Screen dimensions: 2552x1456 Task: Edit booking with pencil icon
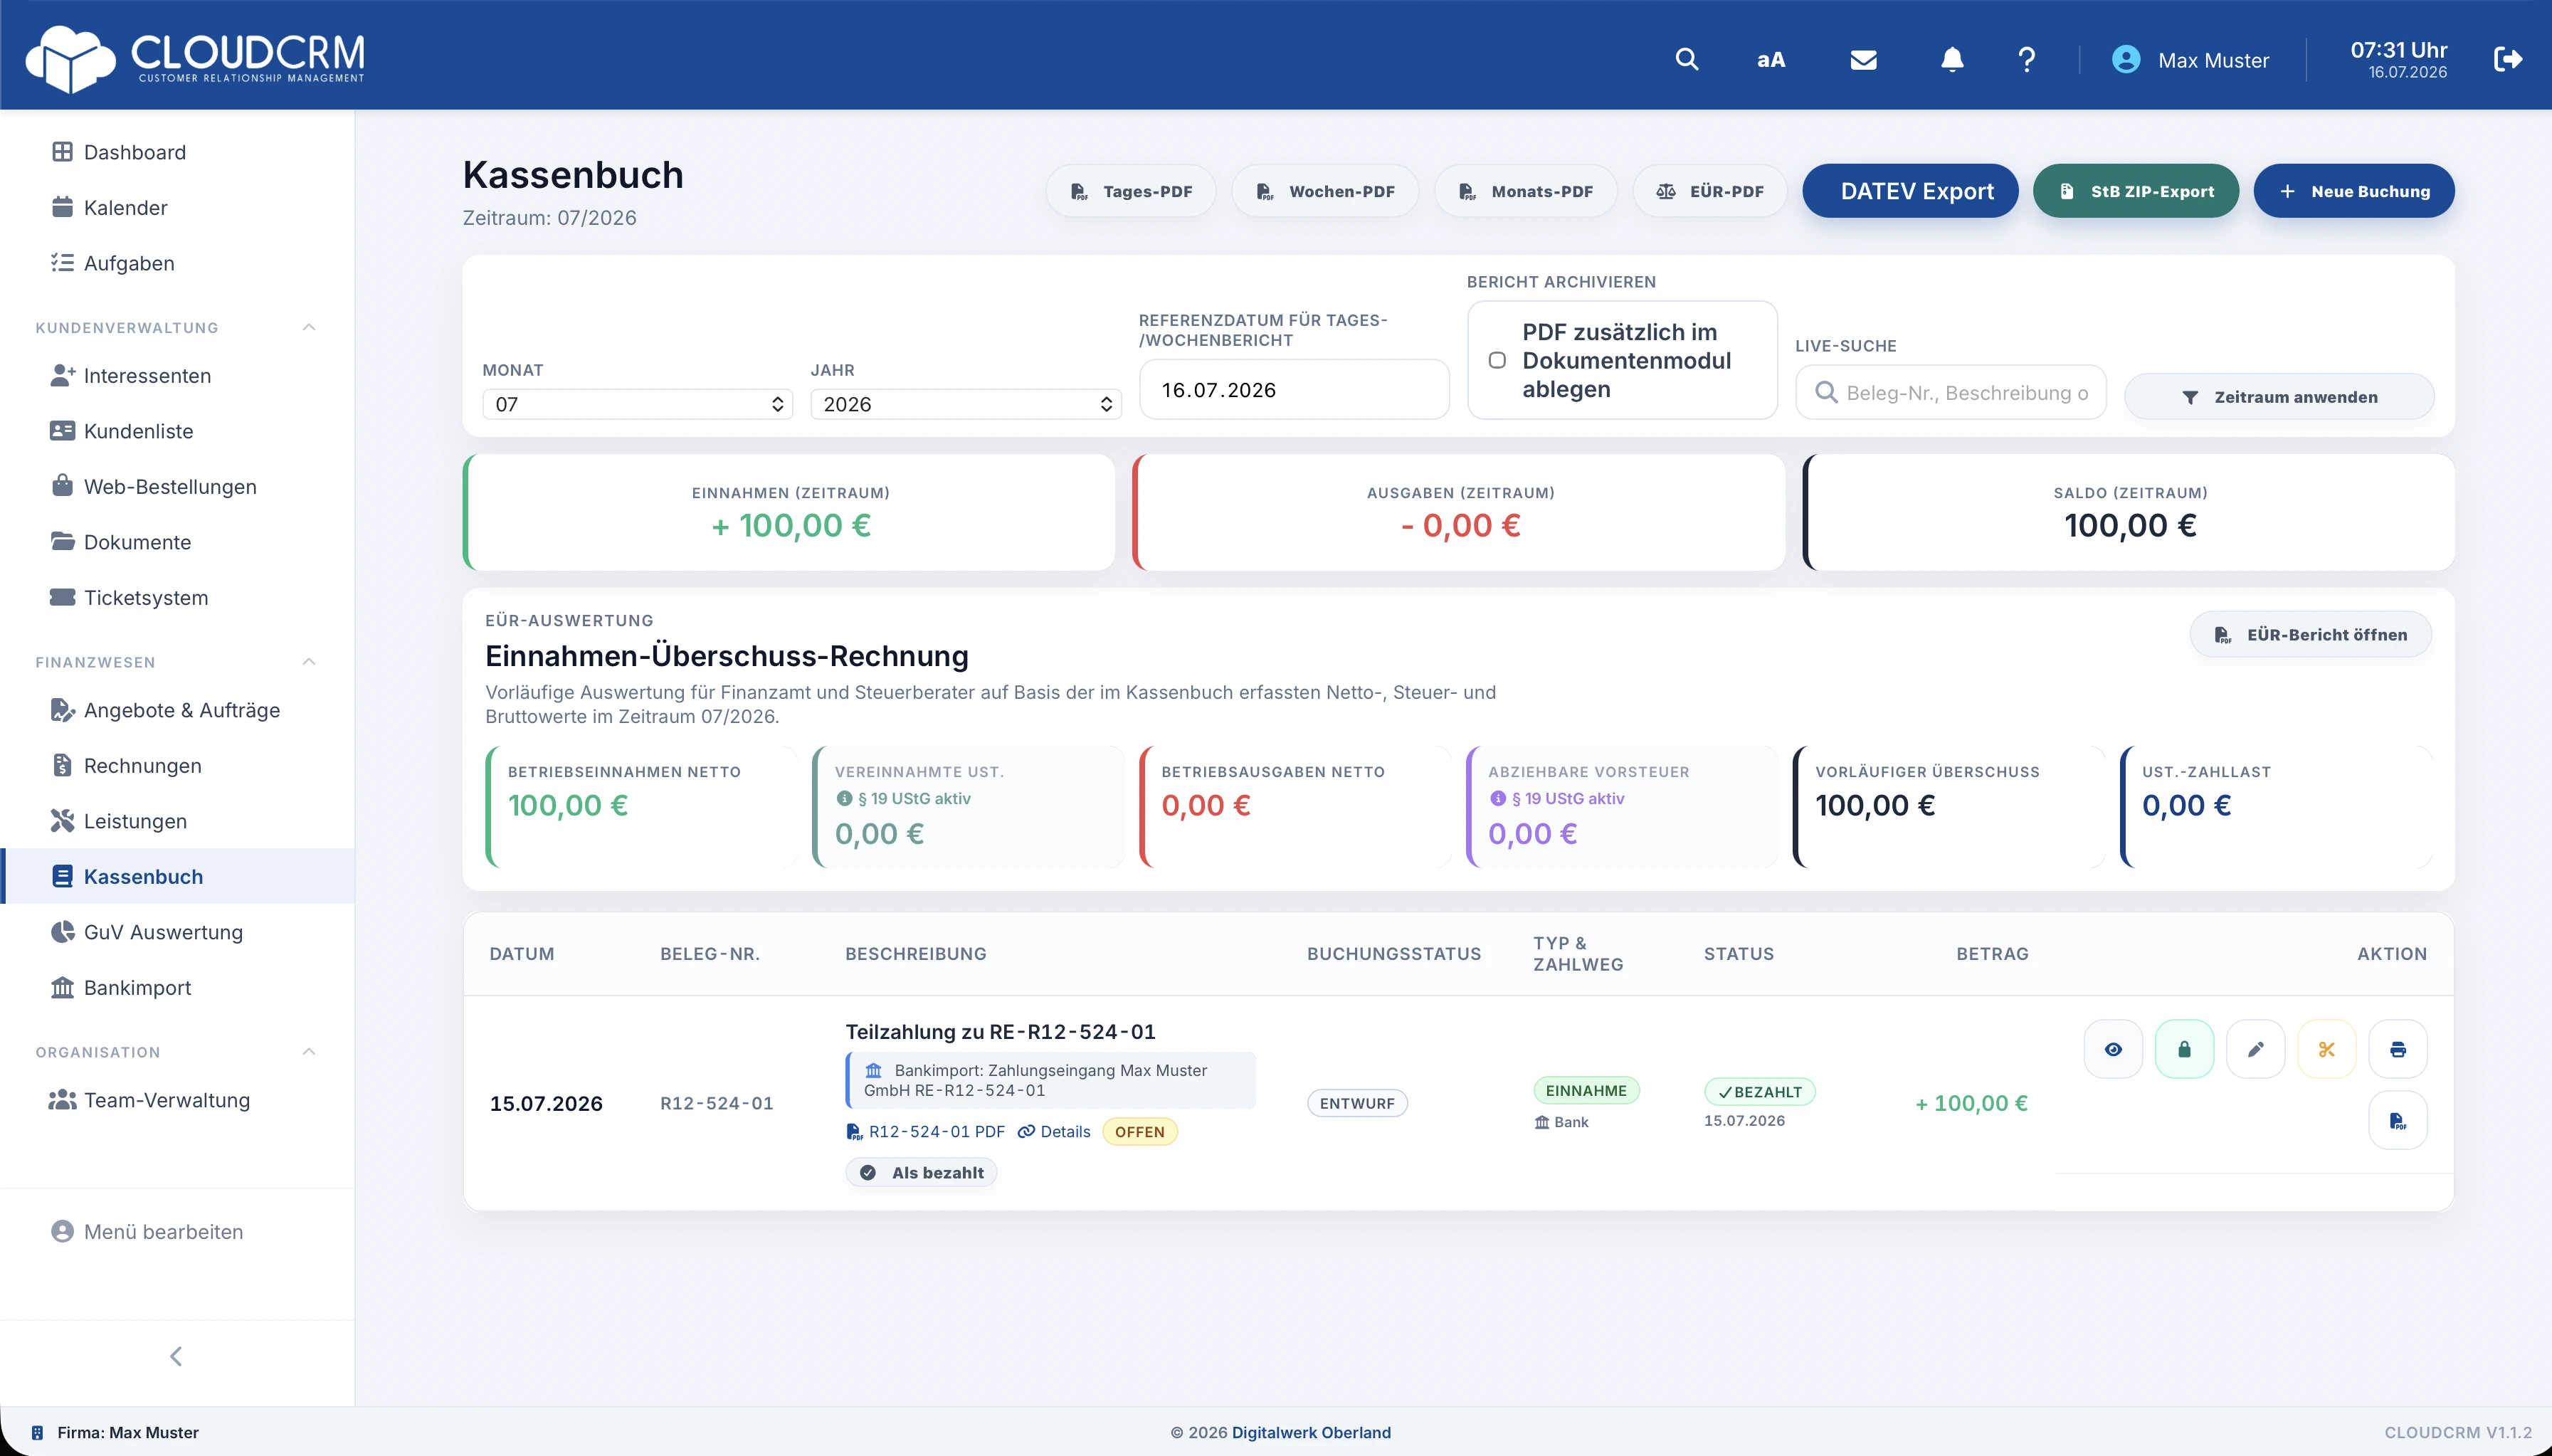(x=2255, y=1049)
